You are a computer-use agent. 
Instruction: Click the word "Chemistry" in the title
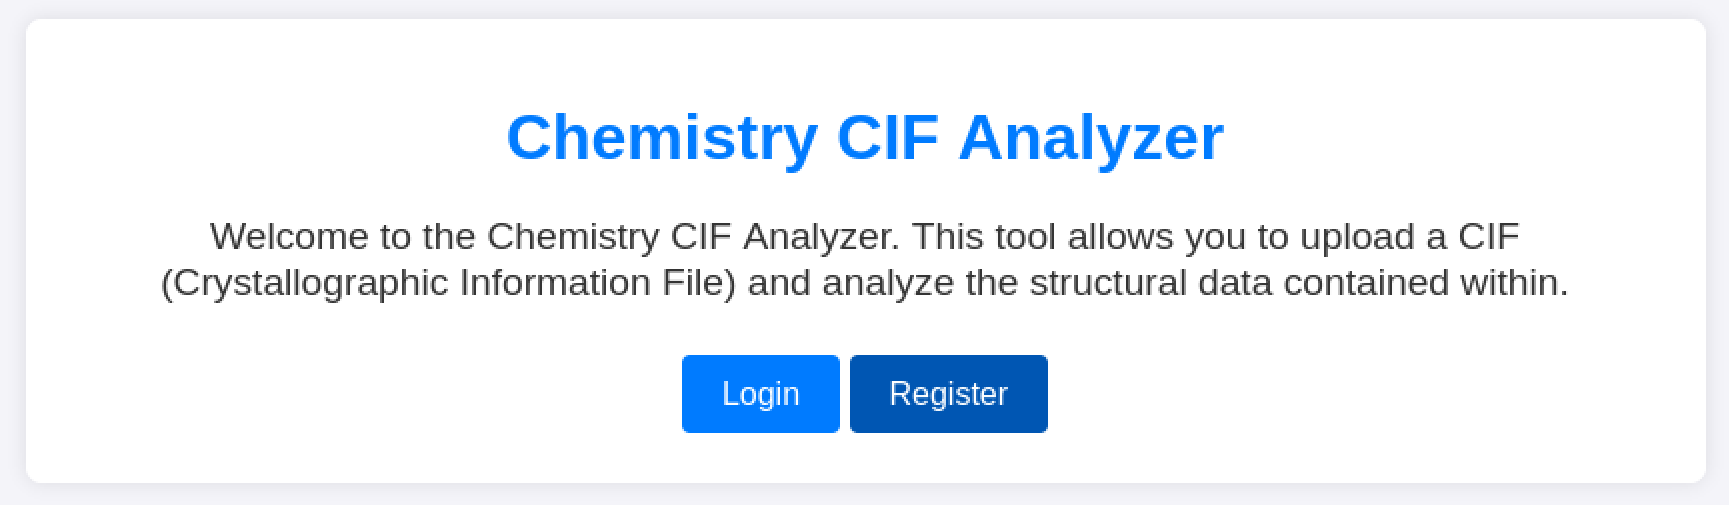point(662,137)
